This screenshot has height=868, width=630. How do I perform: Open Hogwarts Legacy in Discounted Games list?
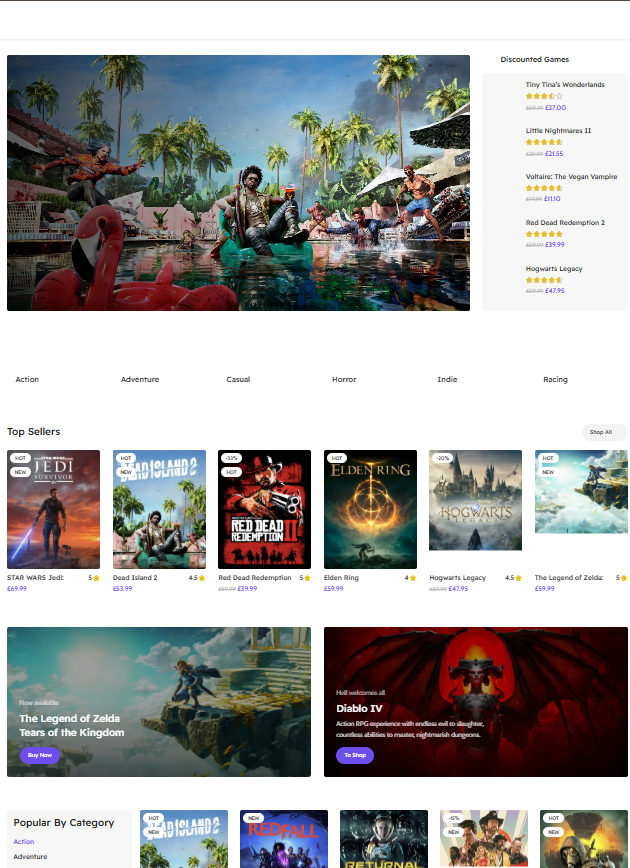point(554,268)
